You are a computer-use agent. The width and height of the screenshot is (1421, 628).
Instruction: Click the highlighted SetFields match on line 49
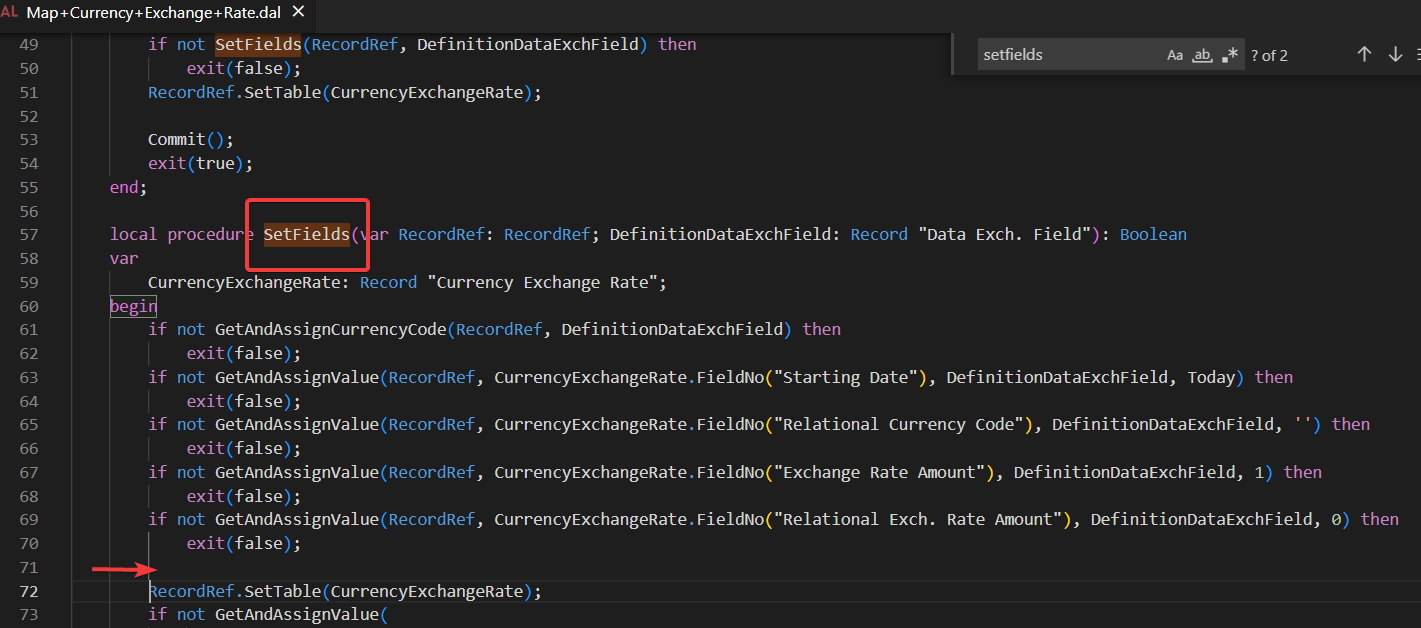pos(256,43)
